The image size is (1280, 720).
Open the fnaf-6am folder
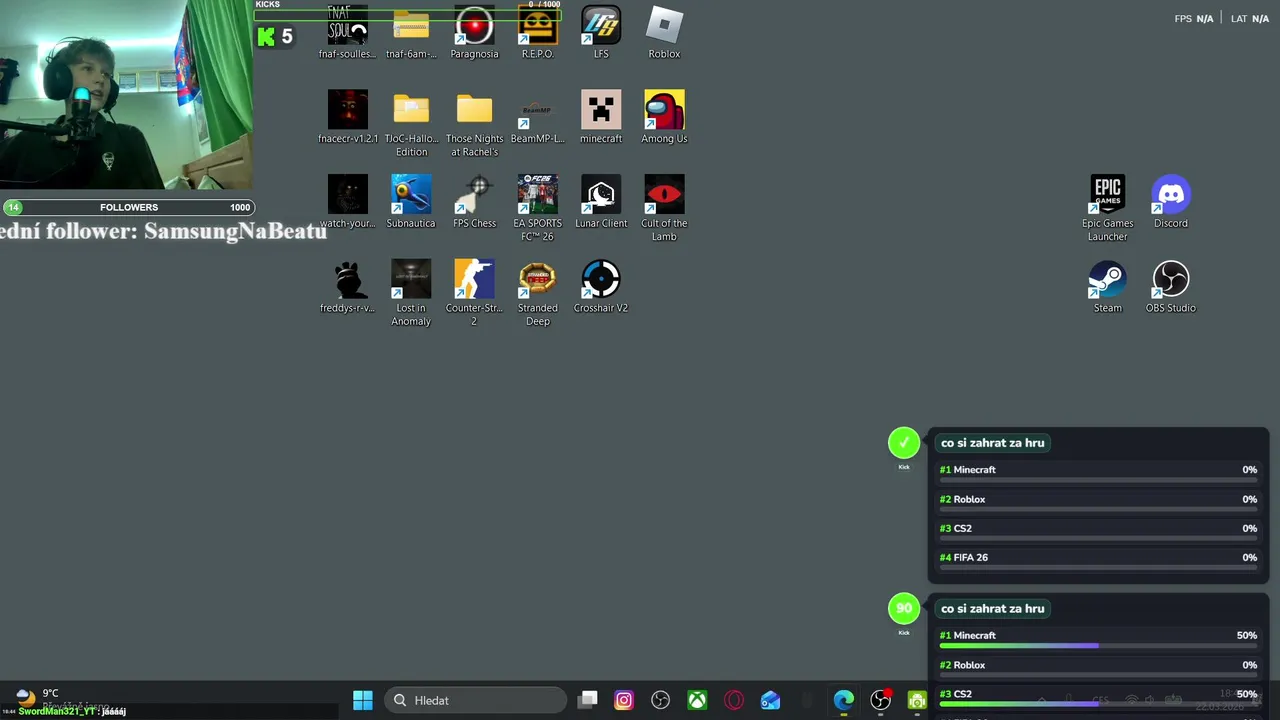(411, 33)
